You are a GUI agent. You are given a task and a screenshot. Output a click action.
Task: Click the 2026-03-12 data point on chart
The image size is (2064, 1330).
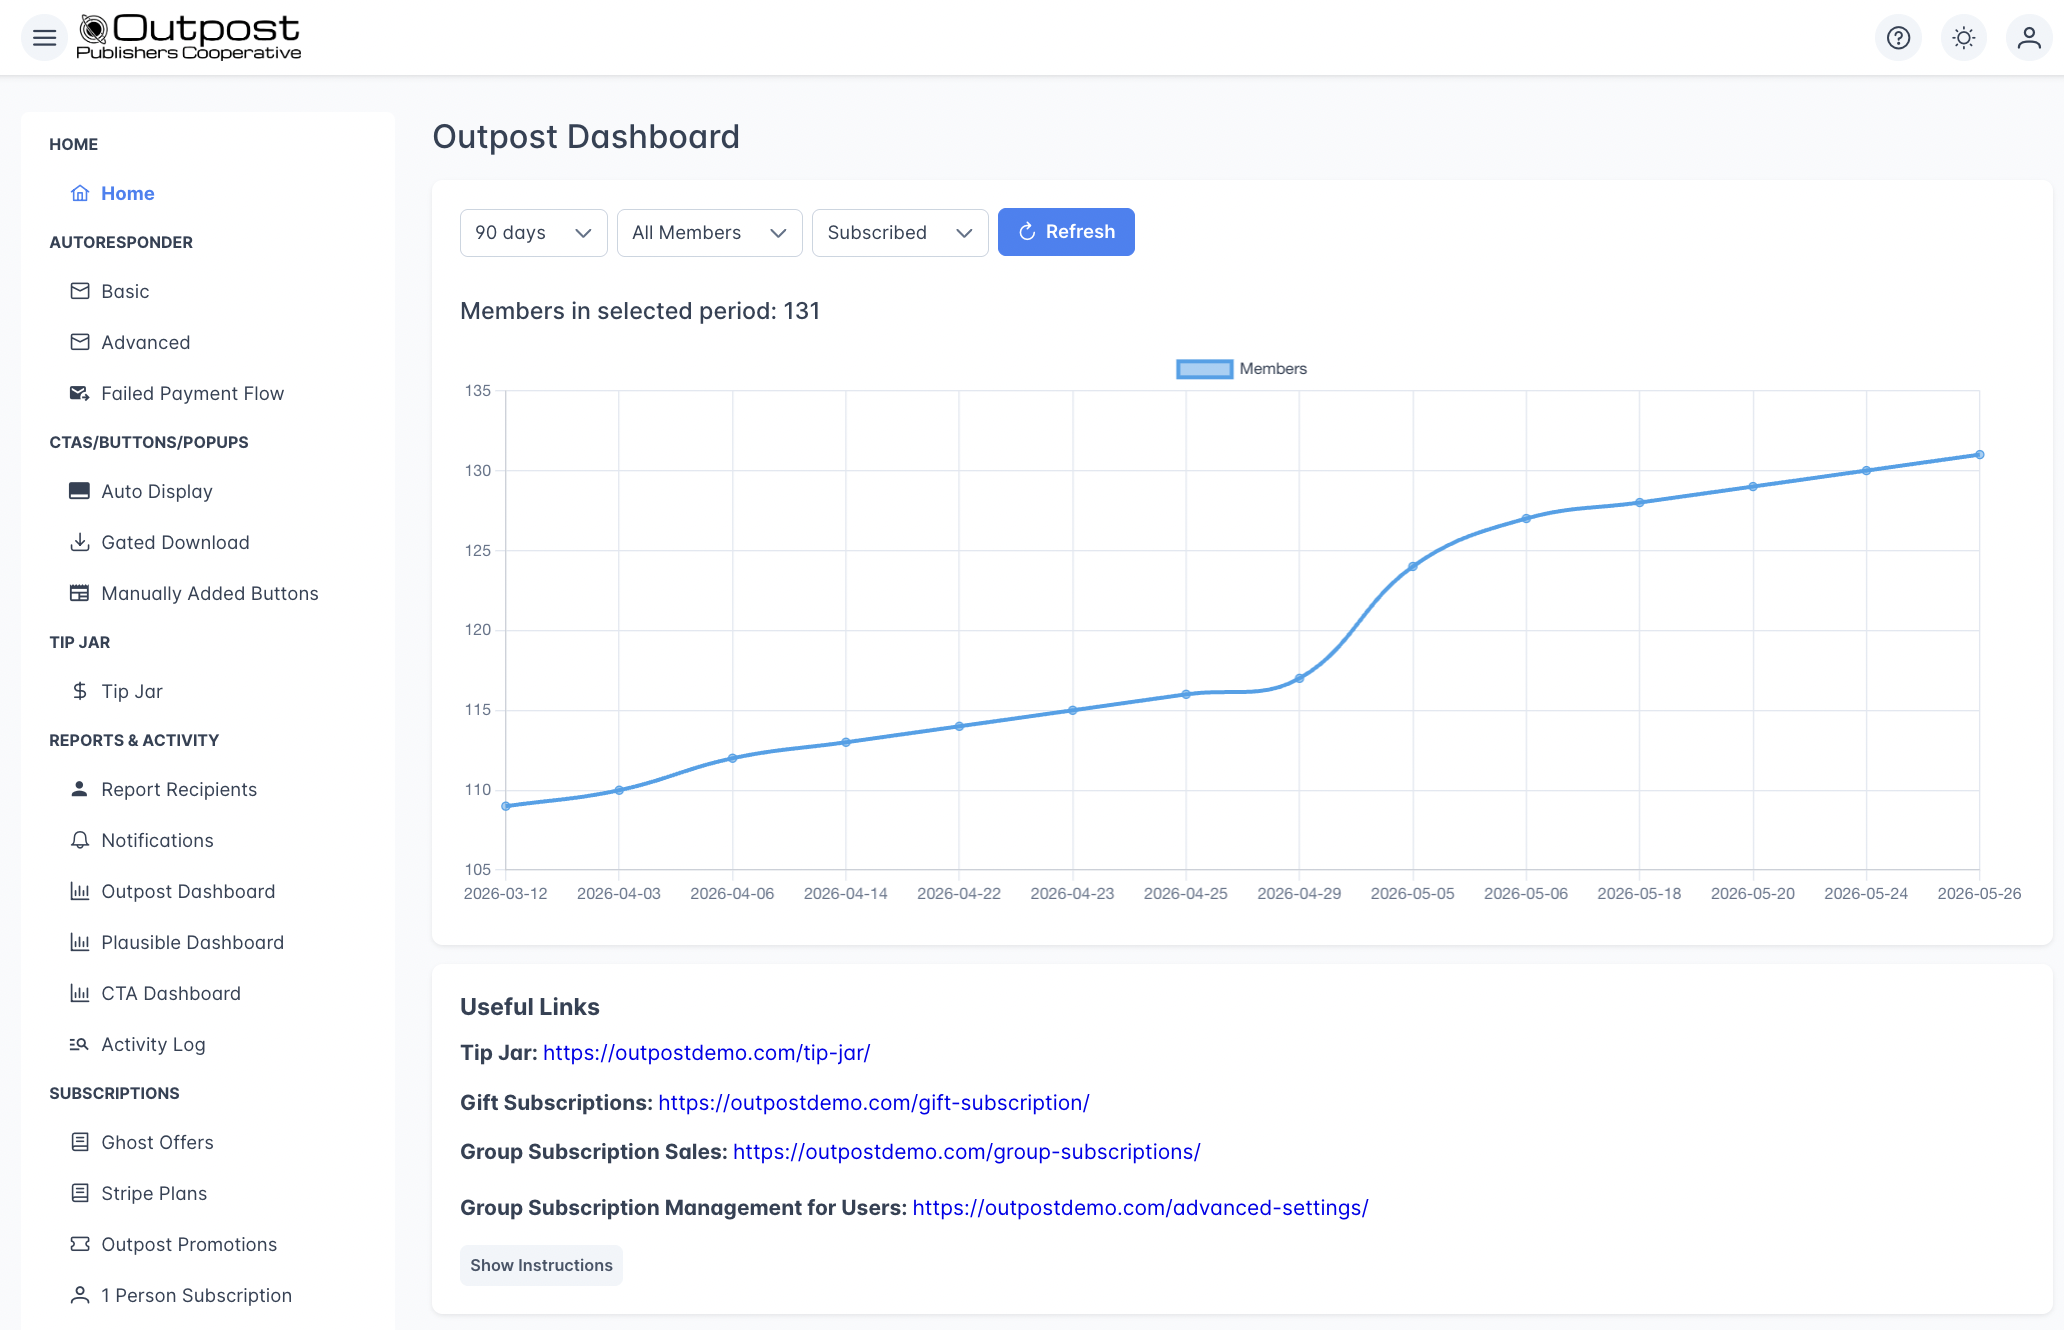coord(506,806)
